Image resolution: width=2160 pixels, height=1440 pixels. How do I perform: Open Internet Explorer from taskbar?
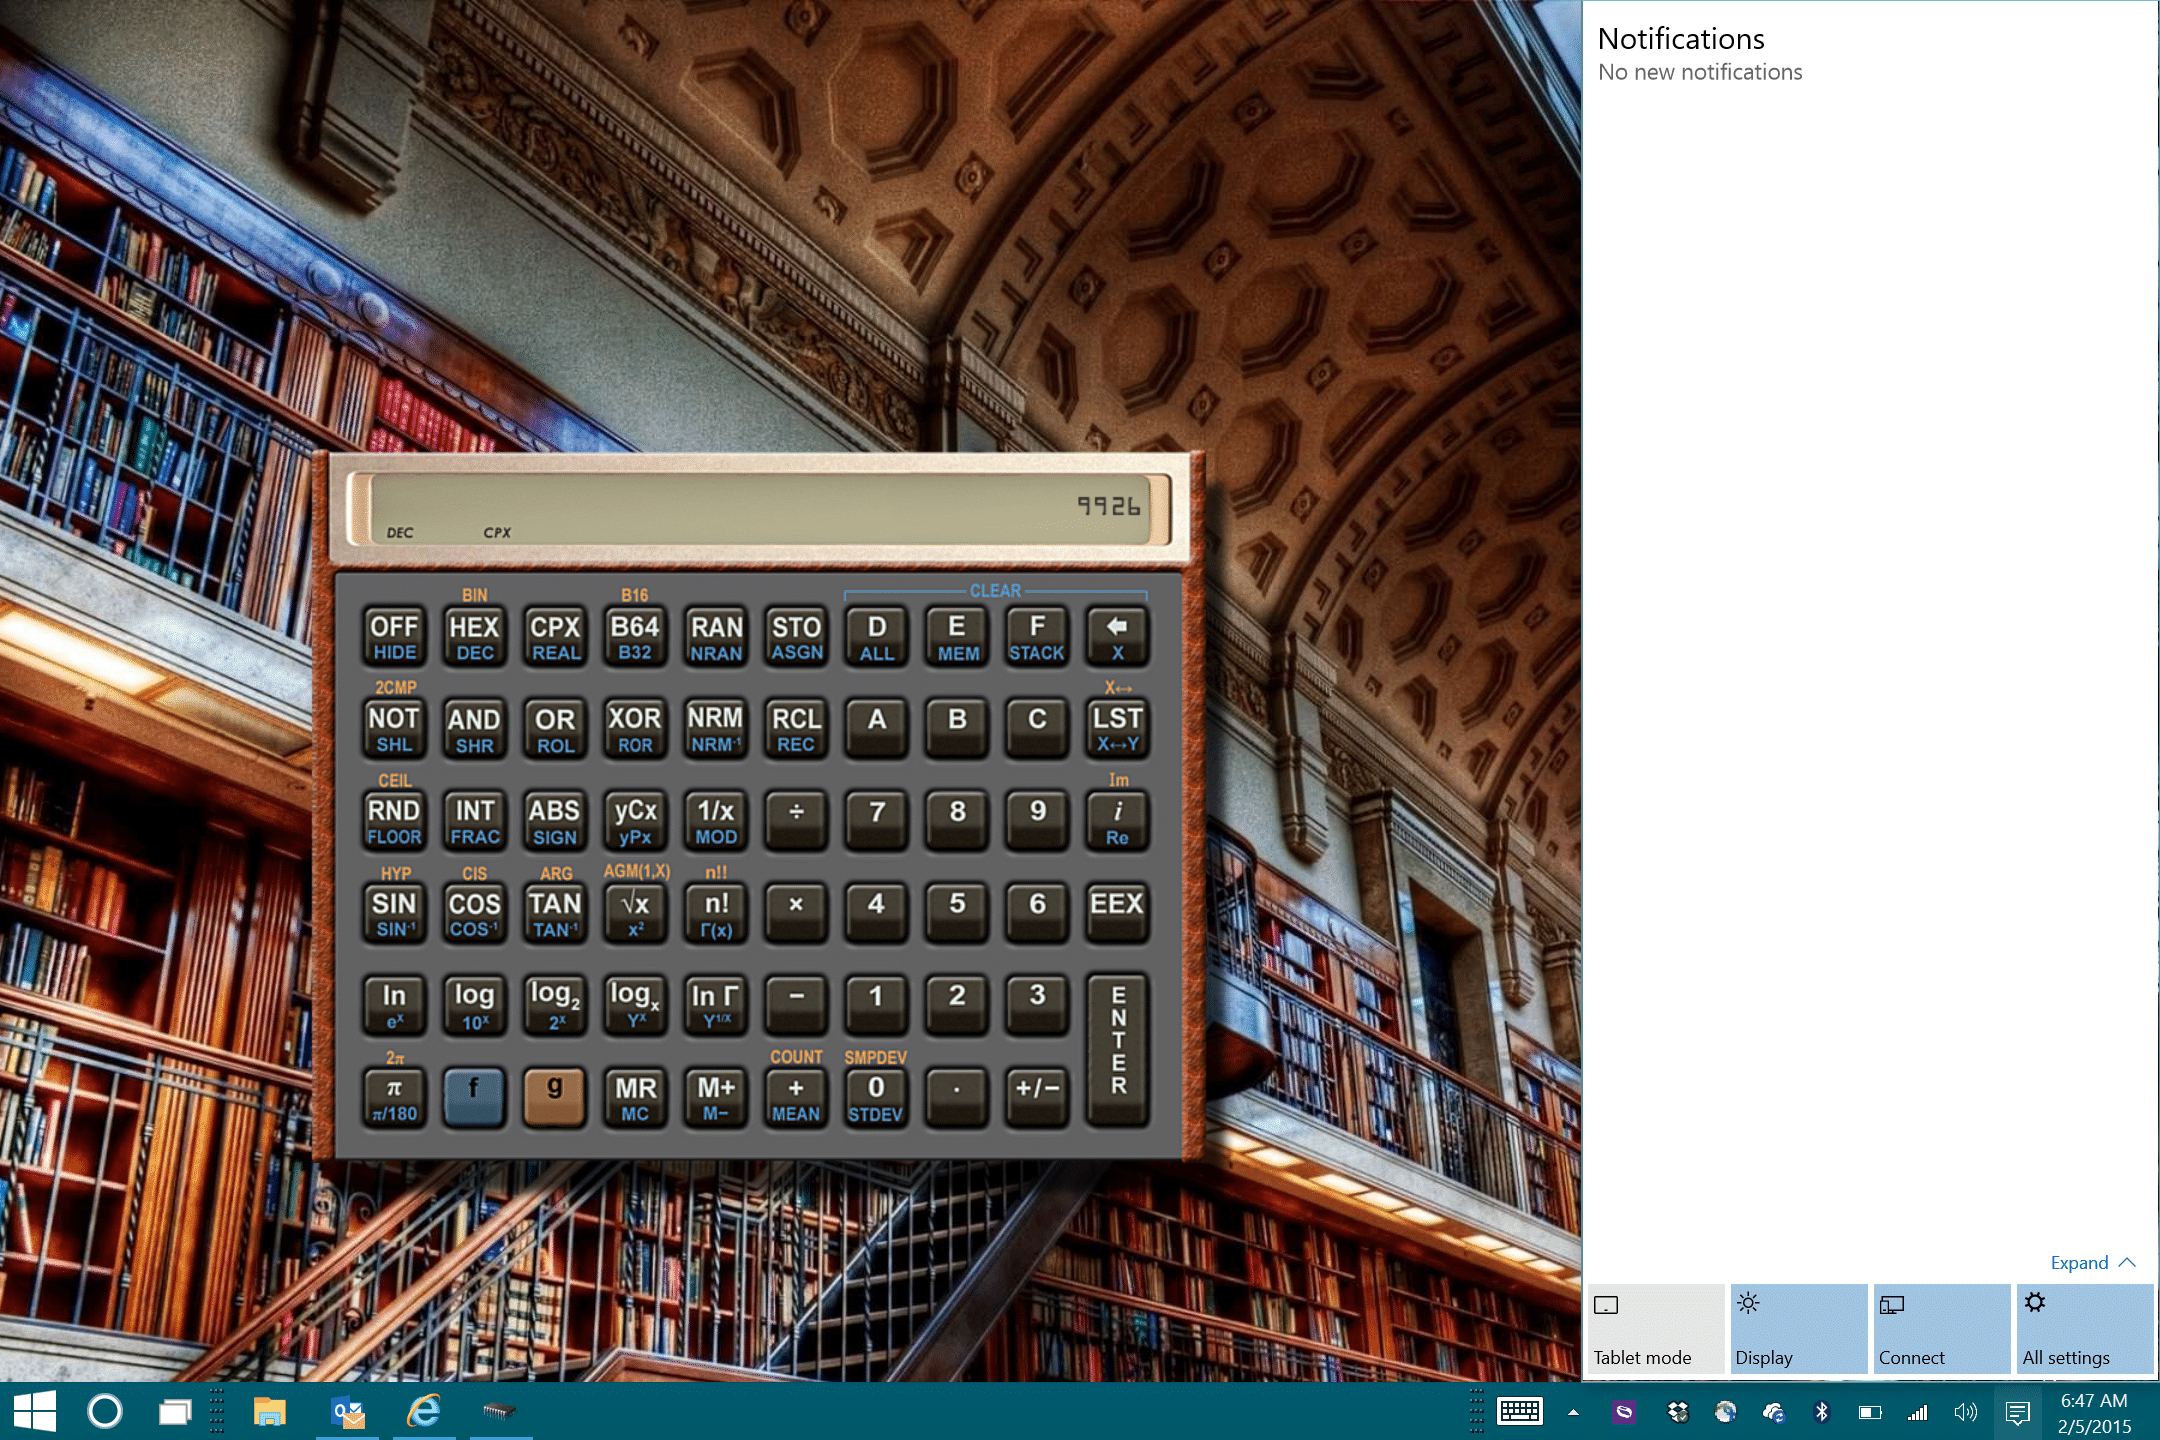pyautogui.click(x=424, y=1412)
